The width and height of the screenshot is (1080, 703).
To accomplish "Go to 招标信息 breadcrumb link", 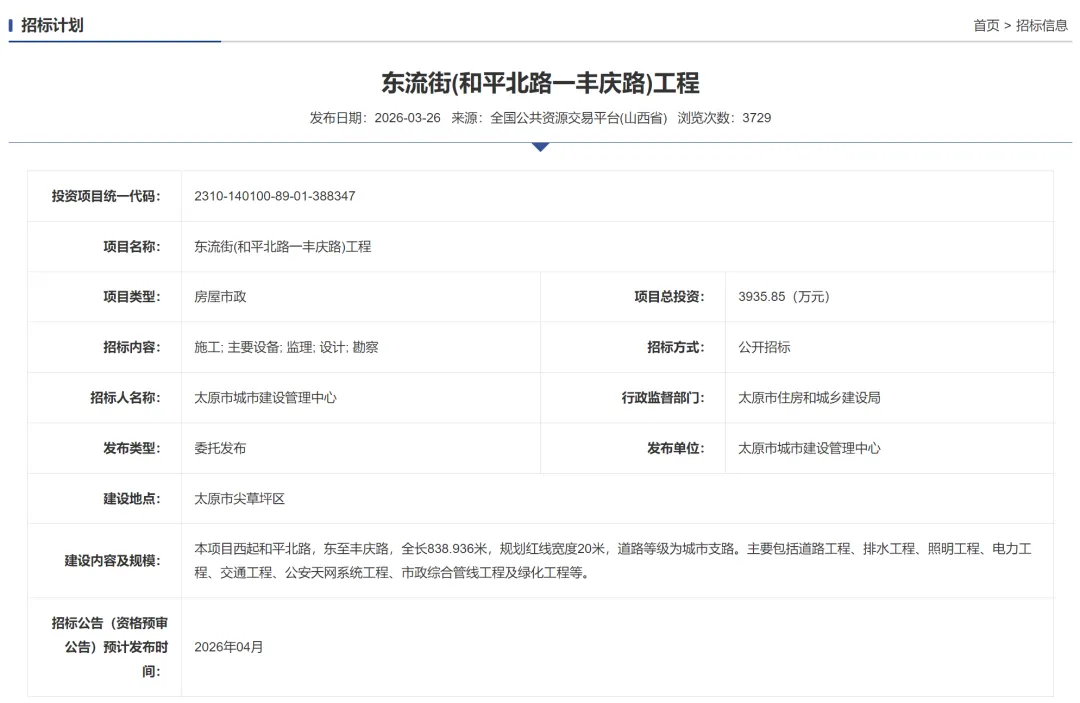I will [x=1041, y=25].
